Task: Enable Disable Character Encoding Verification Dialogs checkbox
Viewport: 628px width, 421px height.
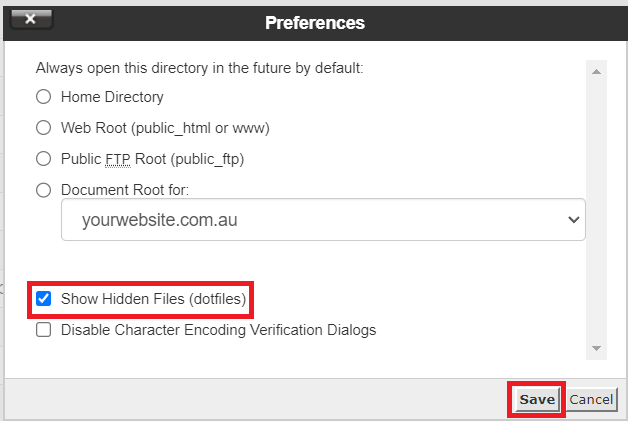Action: (x=44, y=330)
